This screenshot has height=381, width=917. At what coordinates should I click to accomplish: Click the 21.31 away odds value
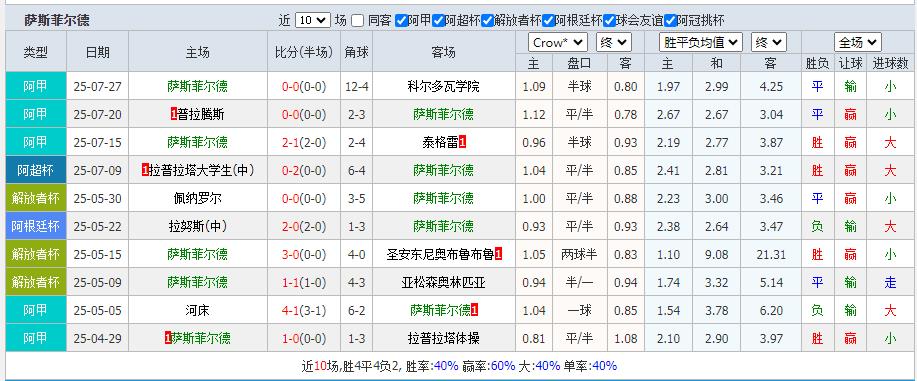tap(771, 255)
